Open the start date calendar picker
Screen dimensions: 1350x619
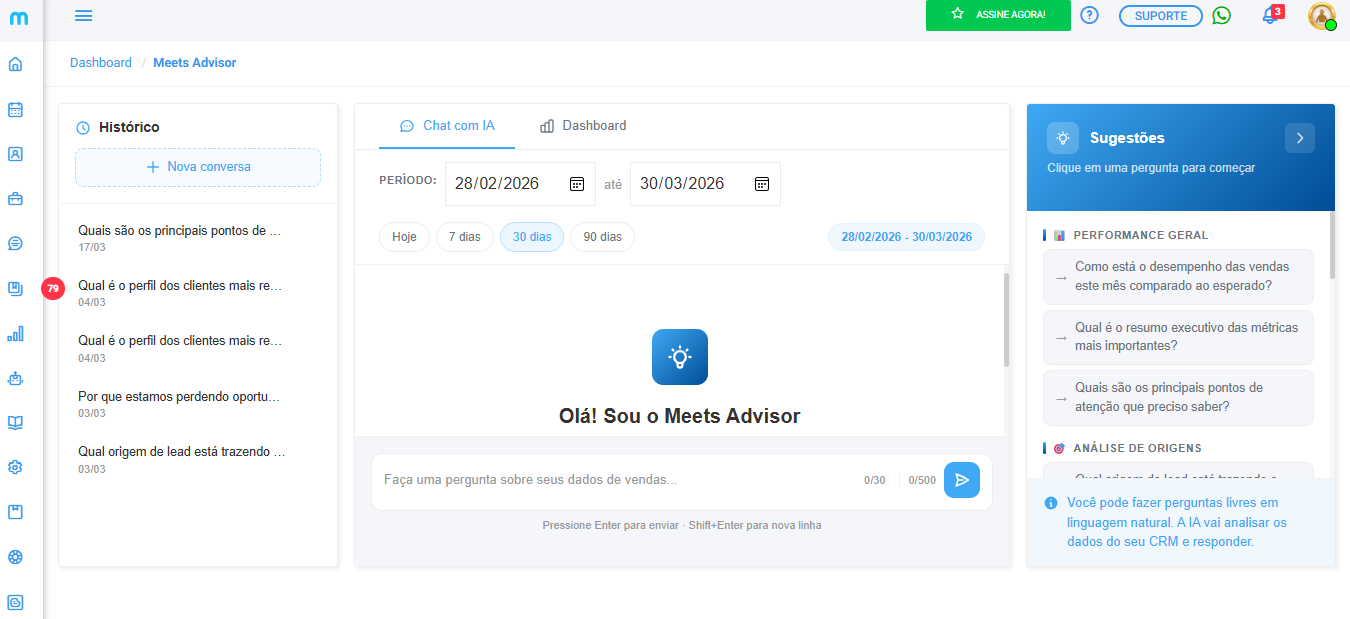click(576, 184)
